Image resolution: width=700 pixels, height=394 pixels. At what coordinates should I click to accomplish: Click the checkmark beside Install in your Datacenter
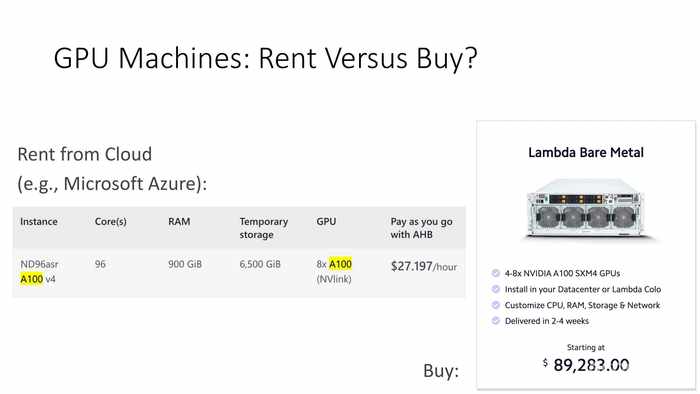(x=496, y=289)
